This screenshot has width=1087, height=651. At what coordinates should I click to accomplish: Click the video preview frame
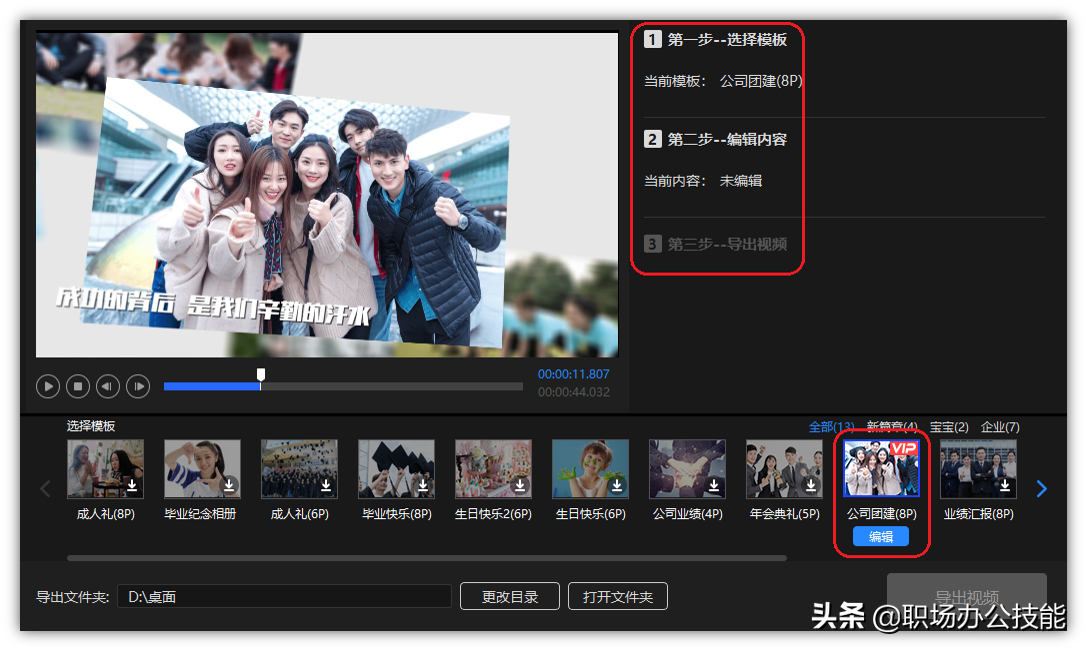[x=327, y=195]
